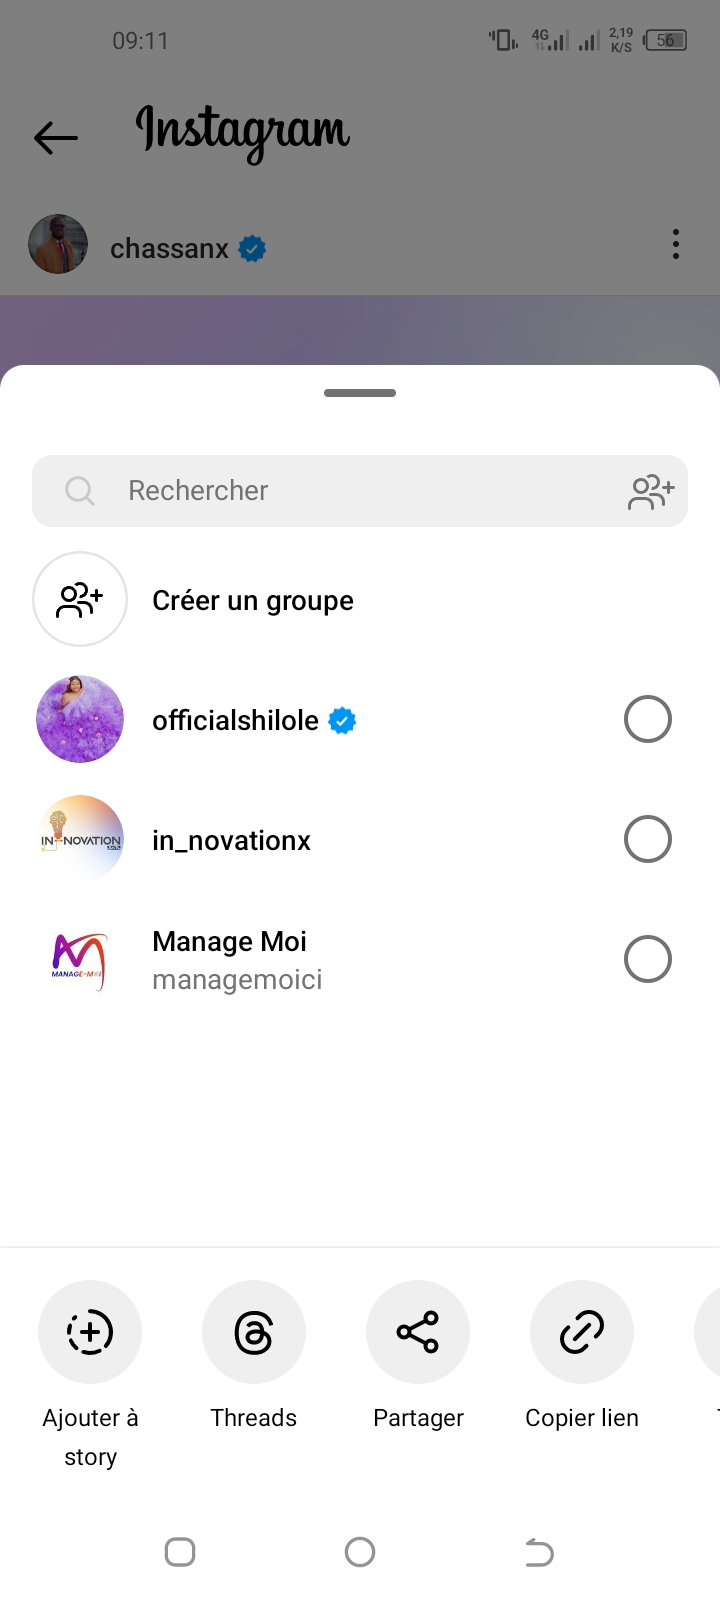The image size is (720, 1600).
Task: Tap the back arrow icon
Action: 56,137
